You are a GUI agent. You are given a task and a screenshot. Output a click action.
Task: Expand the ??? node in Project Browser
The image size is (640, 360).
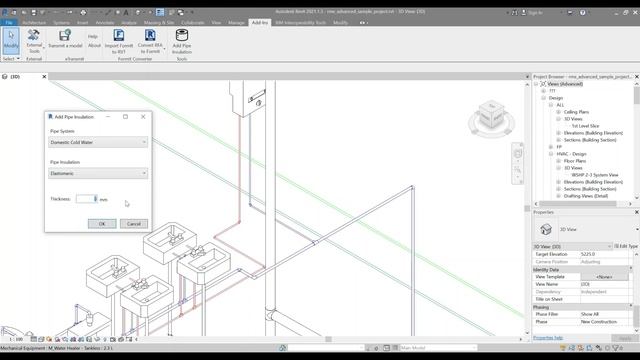click(x=543, y=91)
